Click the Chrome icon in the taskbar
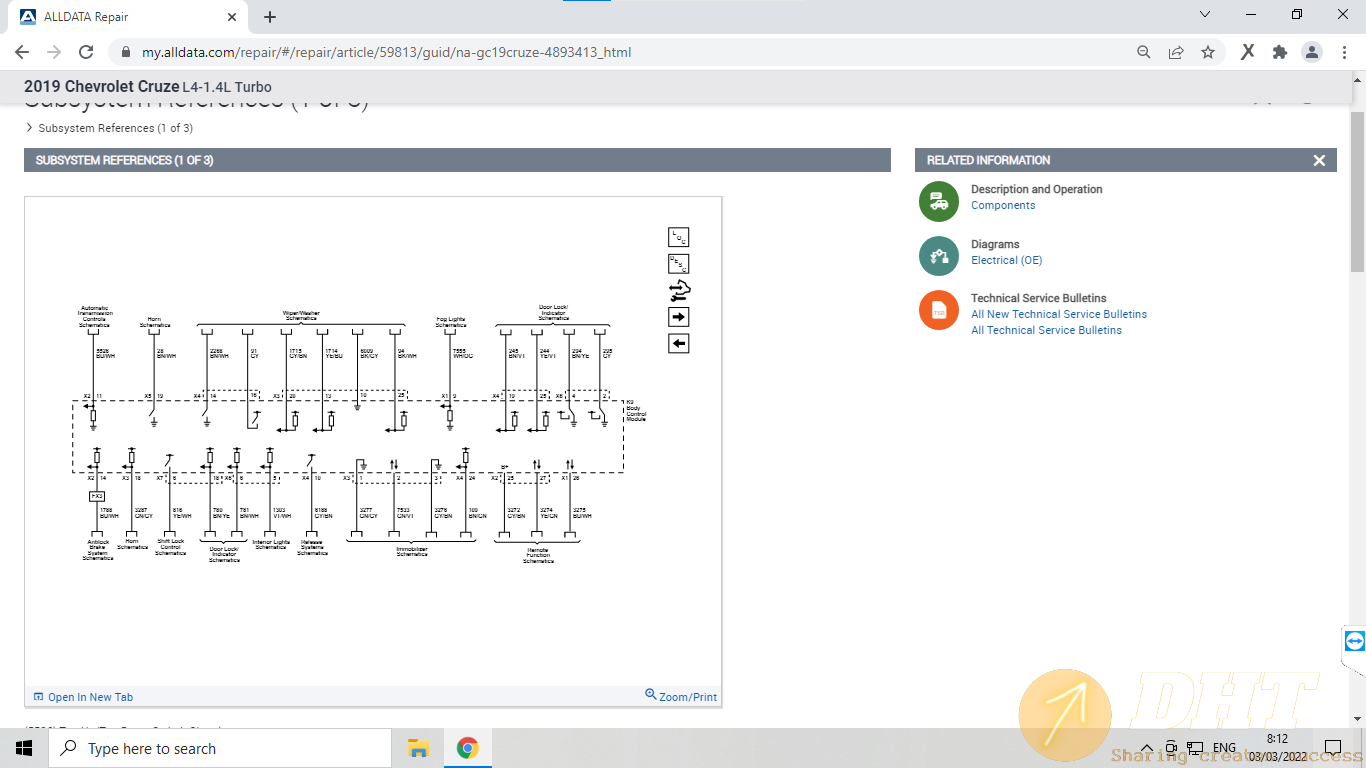 467,748
